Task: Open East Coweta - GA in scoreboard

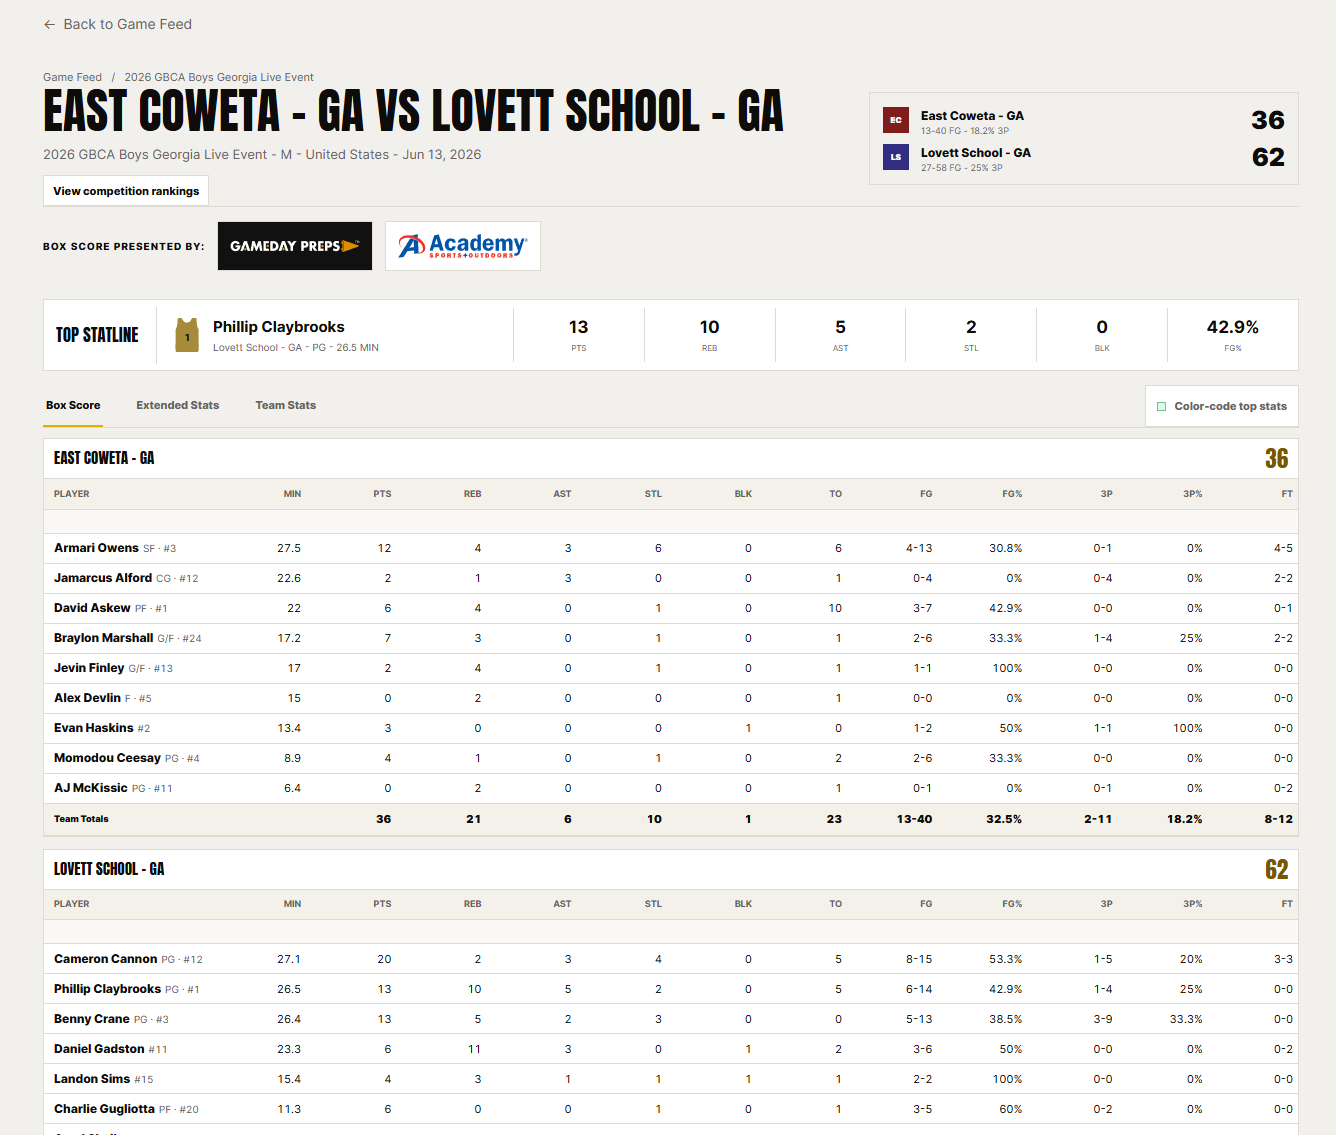Action: [x=972, y=116]
